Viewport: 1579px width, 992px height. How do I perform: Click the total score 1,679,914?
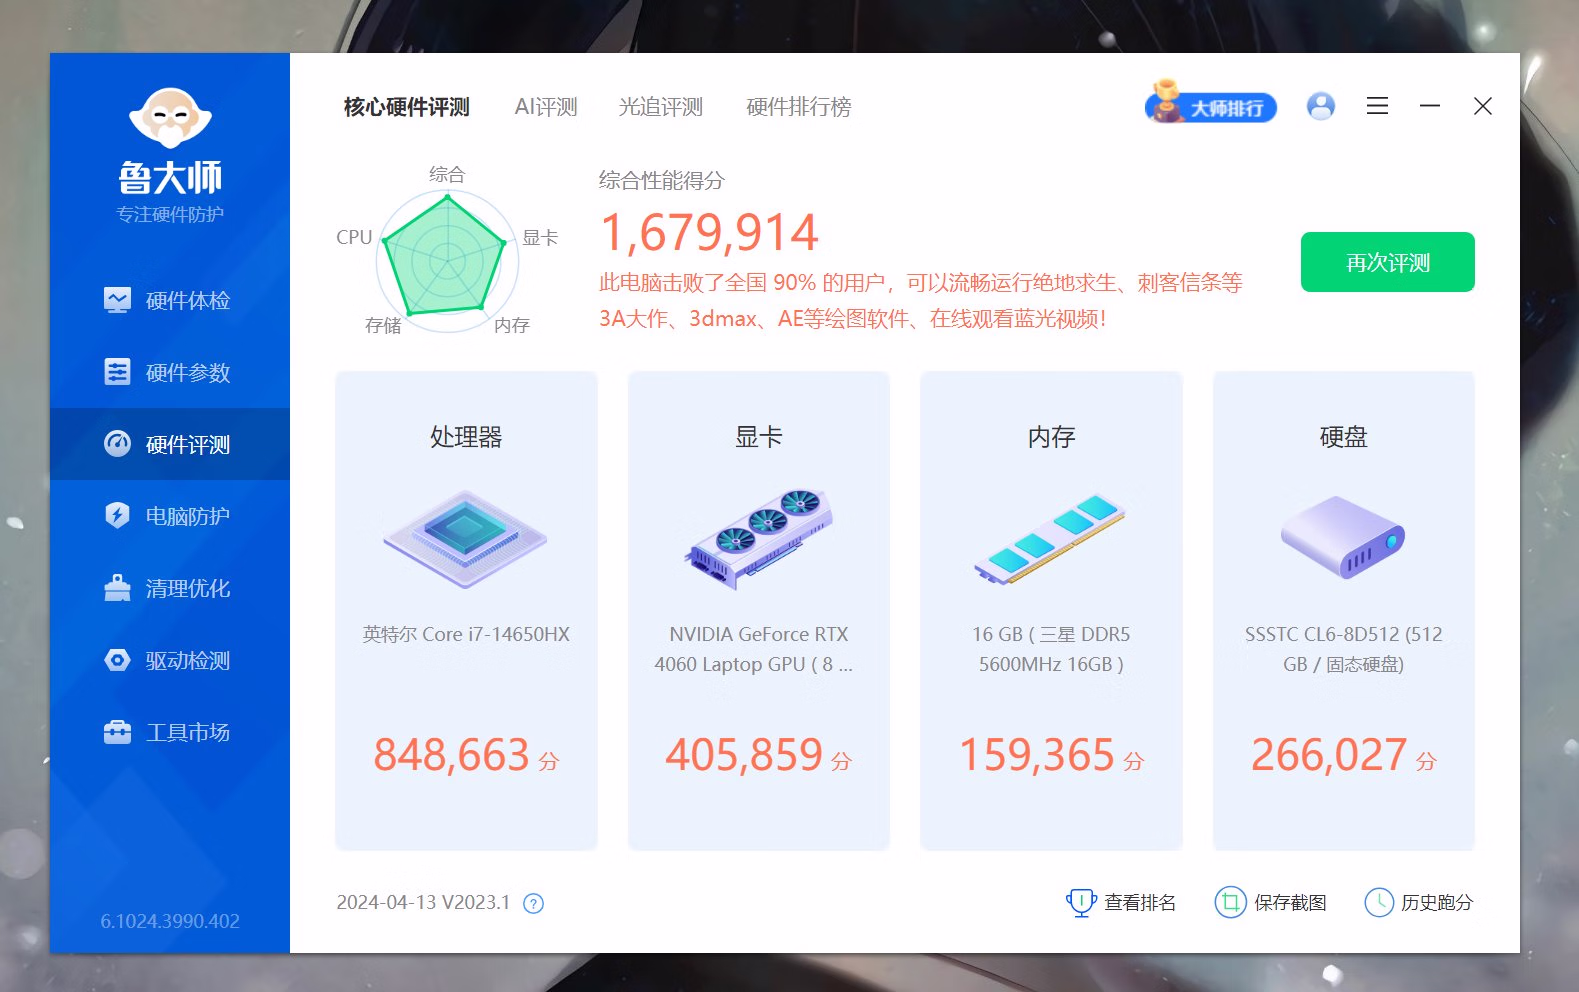(x=709, y=233)
